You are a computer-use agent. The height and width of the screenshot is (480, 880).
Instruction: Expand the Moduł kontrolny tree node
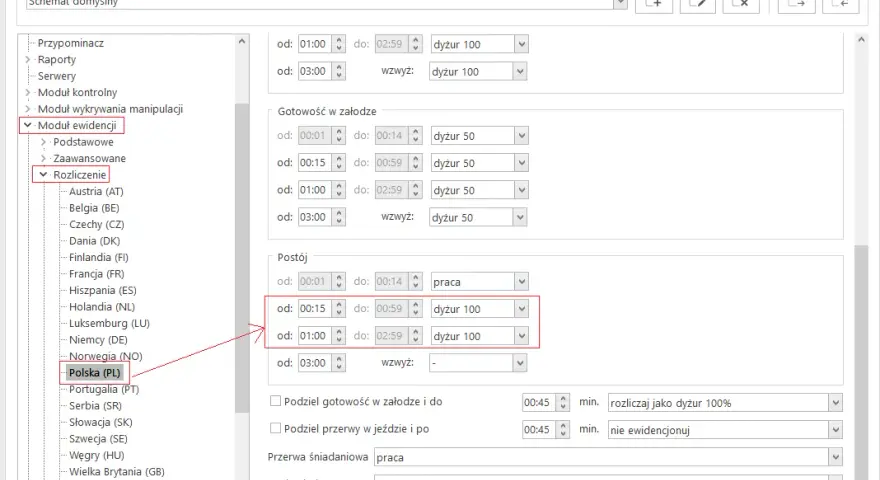(x=28, y=93)
